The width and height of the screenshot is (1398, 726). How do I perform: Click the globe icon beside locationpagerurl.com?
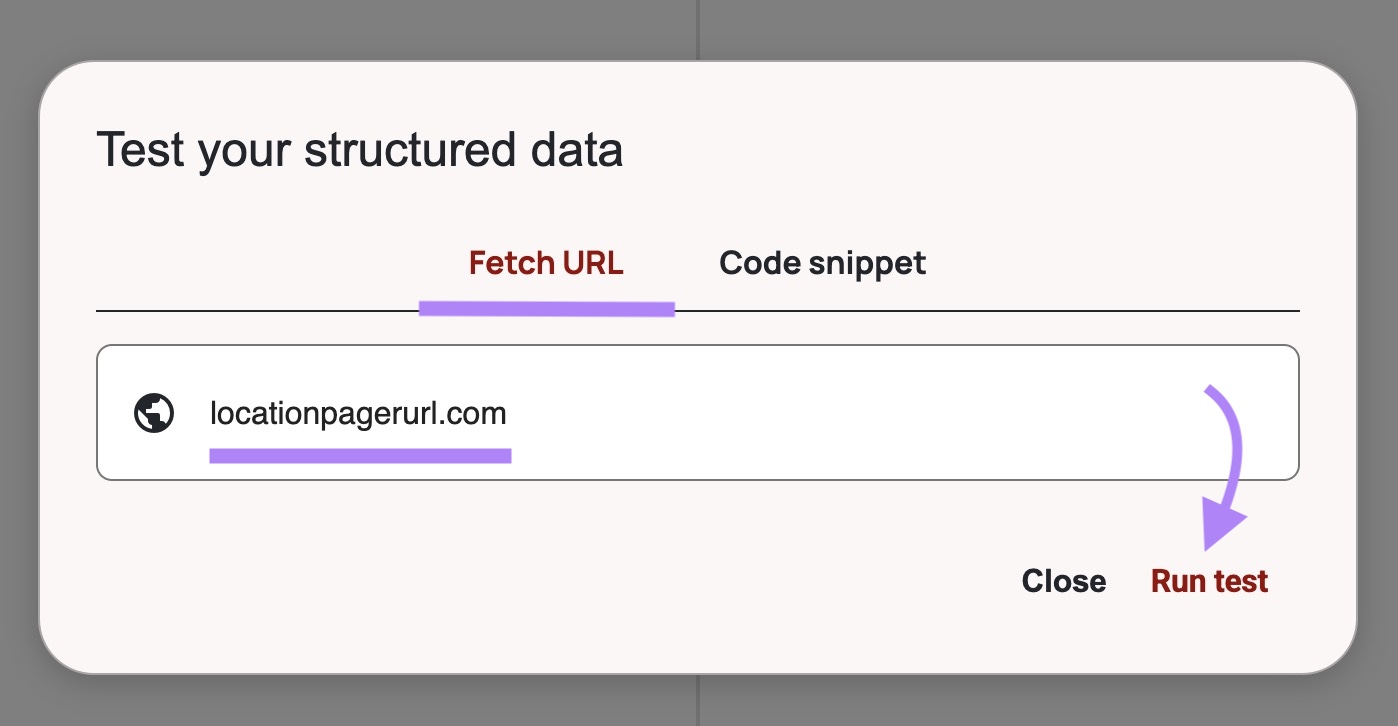[152, 413]
